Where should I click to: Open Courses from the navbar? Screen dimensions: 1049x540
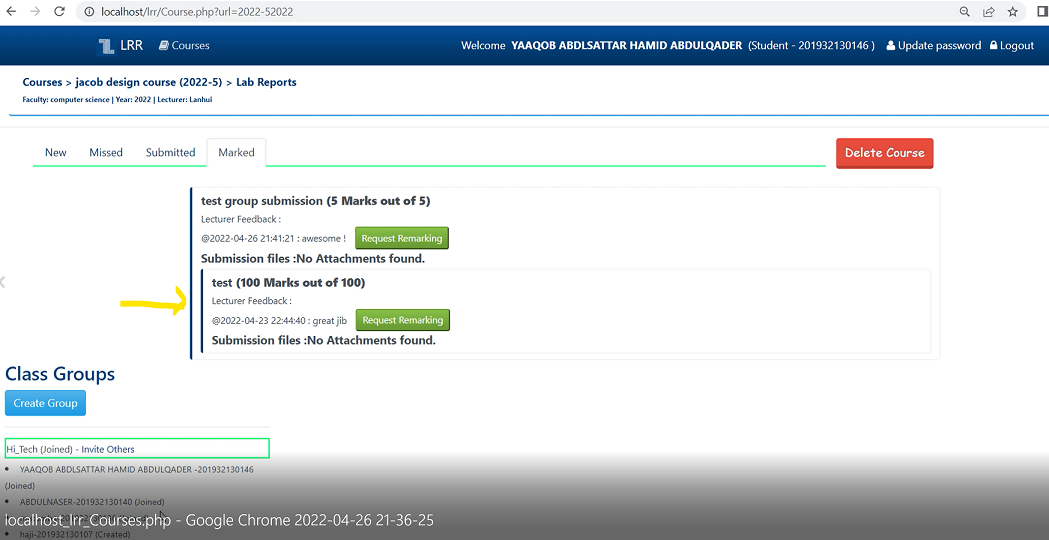pyautogui.click(x=184, y=46)
